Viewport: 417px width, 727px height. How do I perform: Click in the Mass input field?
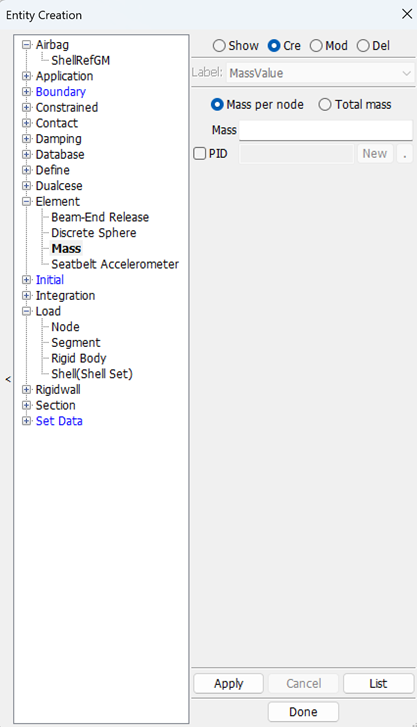tap(326, 130)
